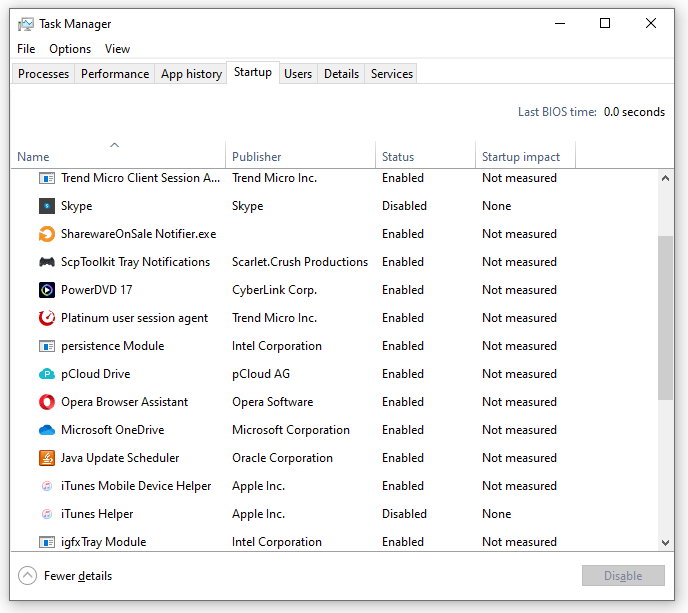Screen dimensions: 688x613
Task: Open the File menu
Action: 26,49
